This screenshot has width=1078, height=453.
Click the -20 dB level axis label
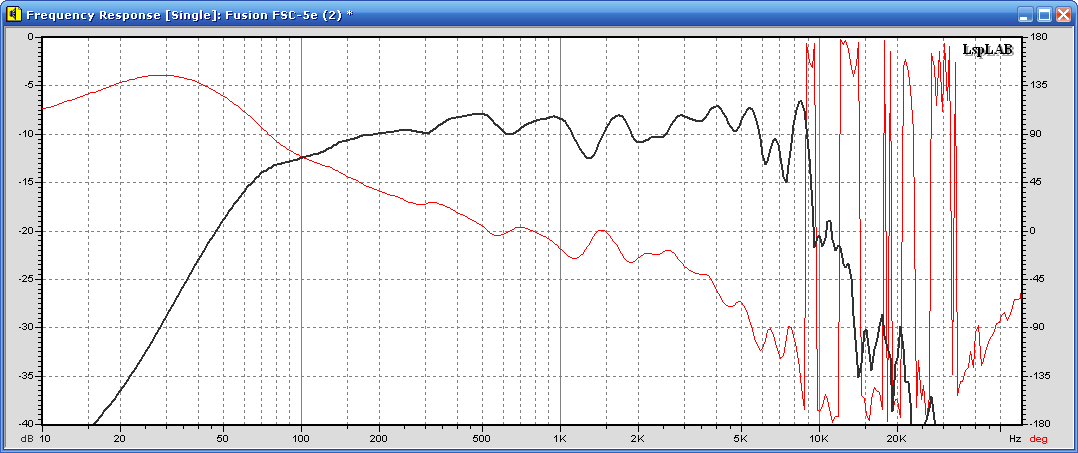point(25,232)
